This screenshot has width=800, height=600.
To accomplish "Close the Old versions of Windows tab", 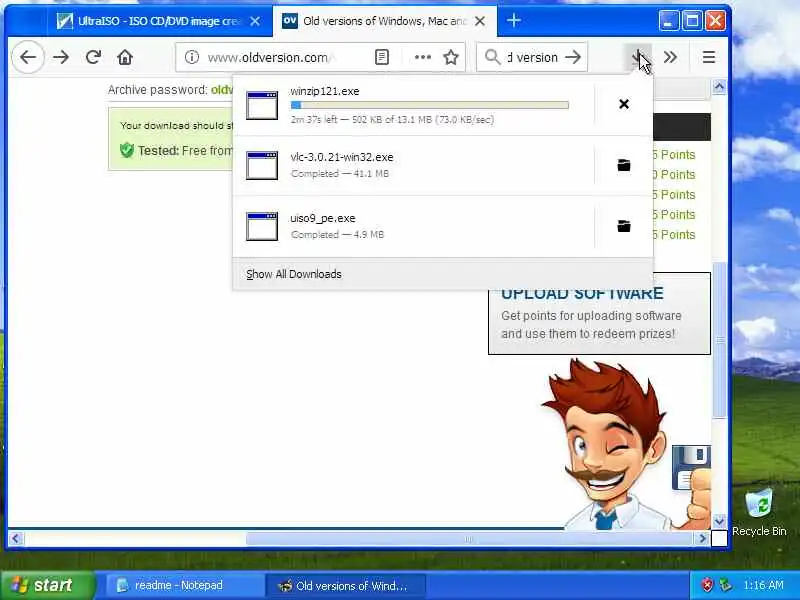I will (x=480, y=21).
